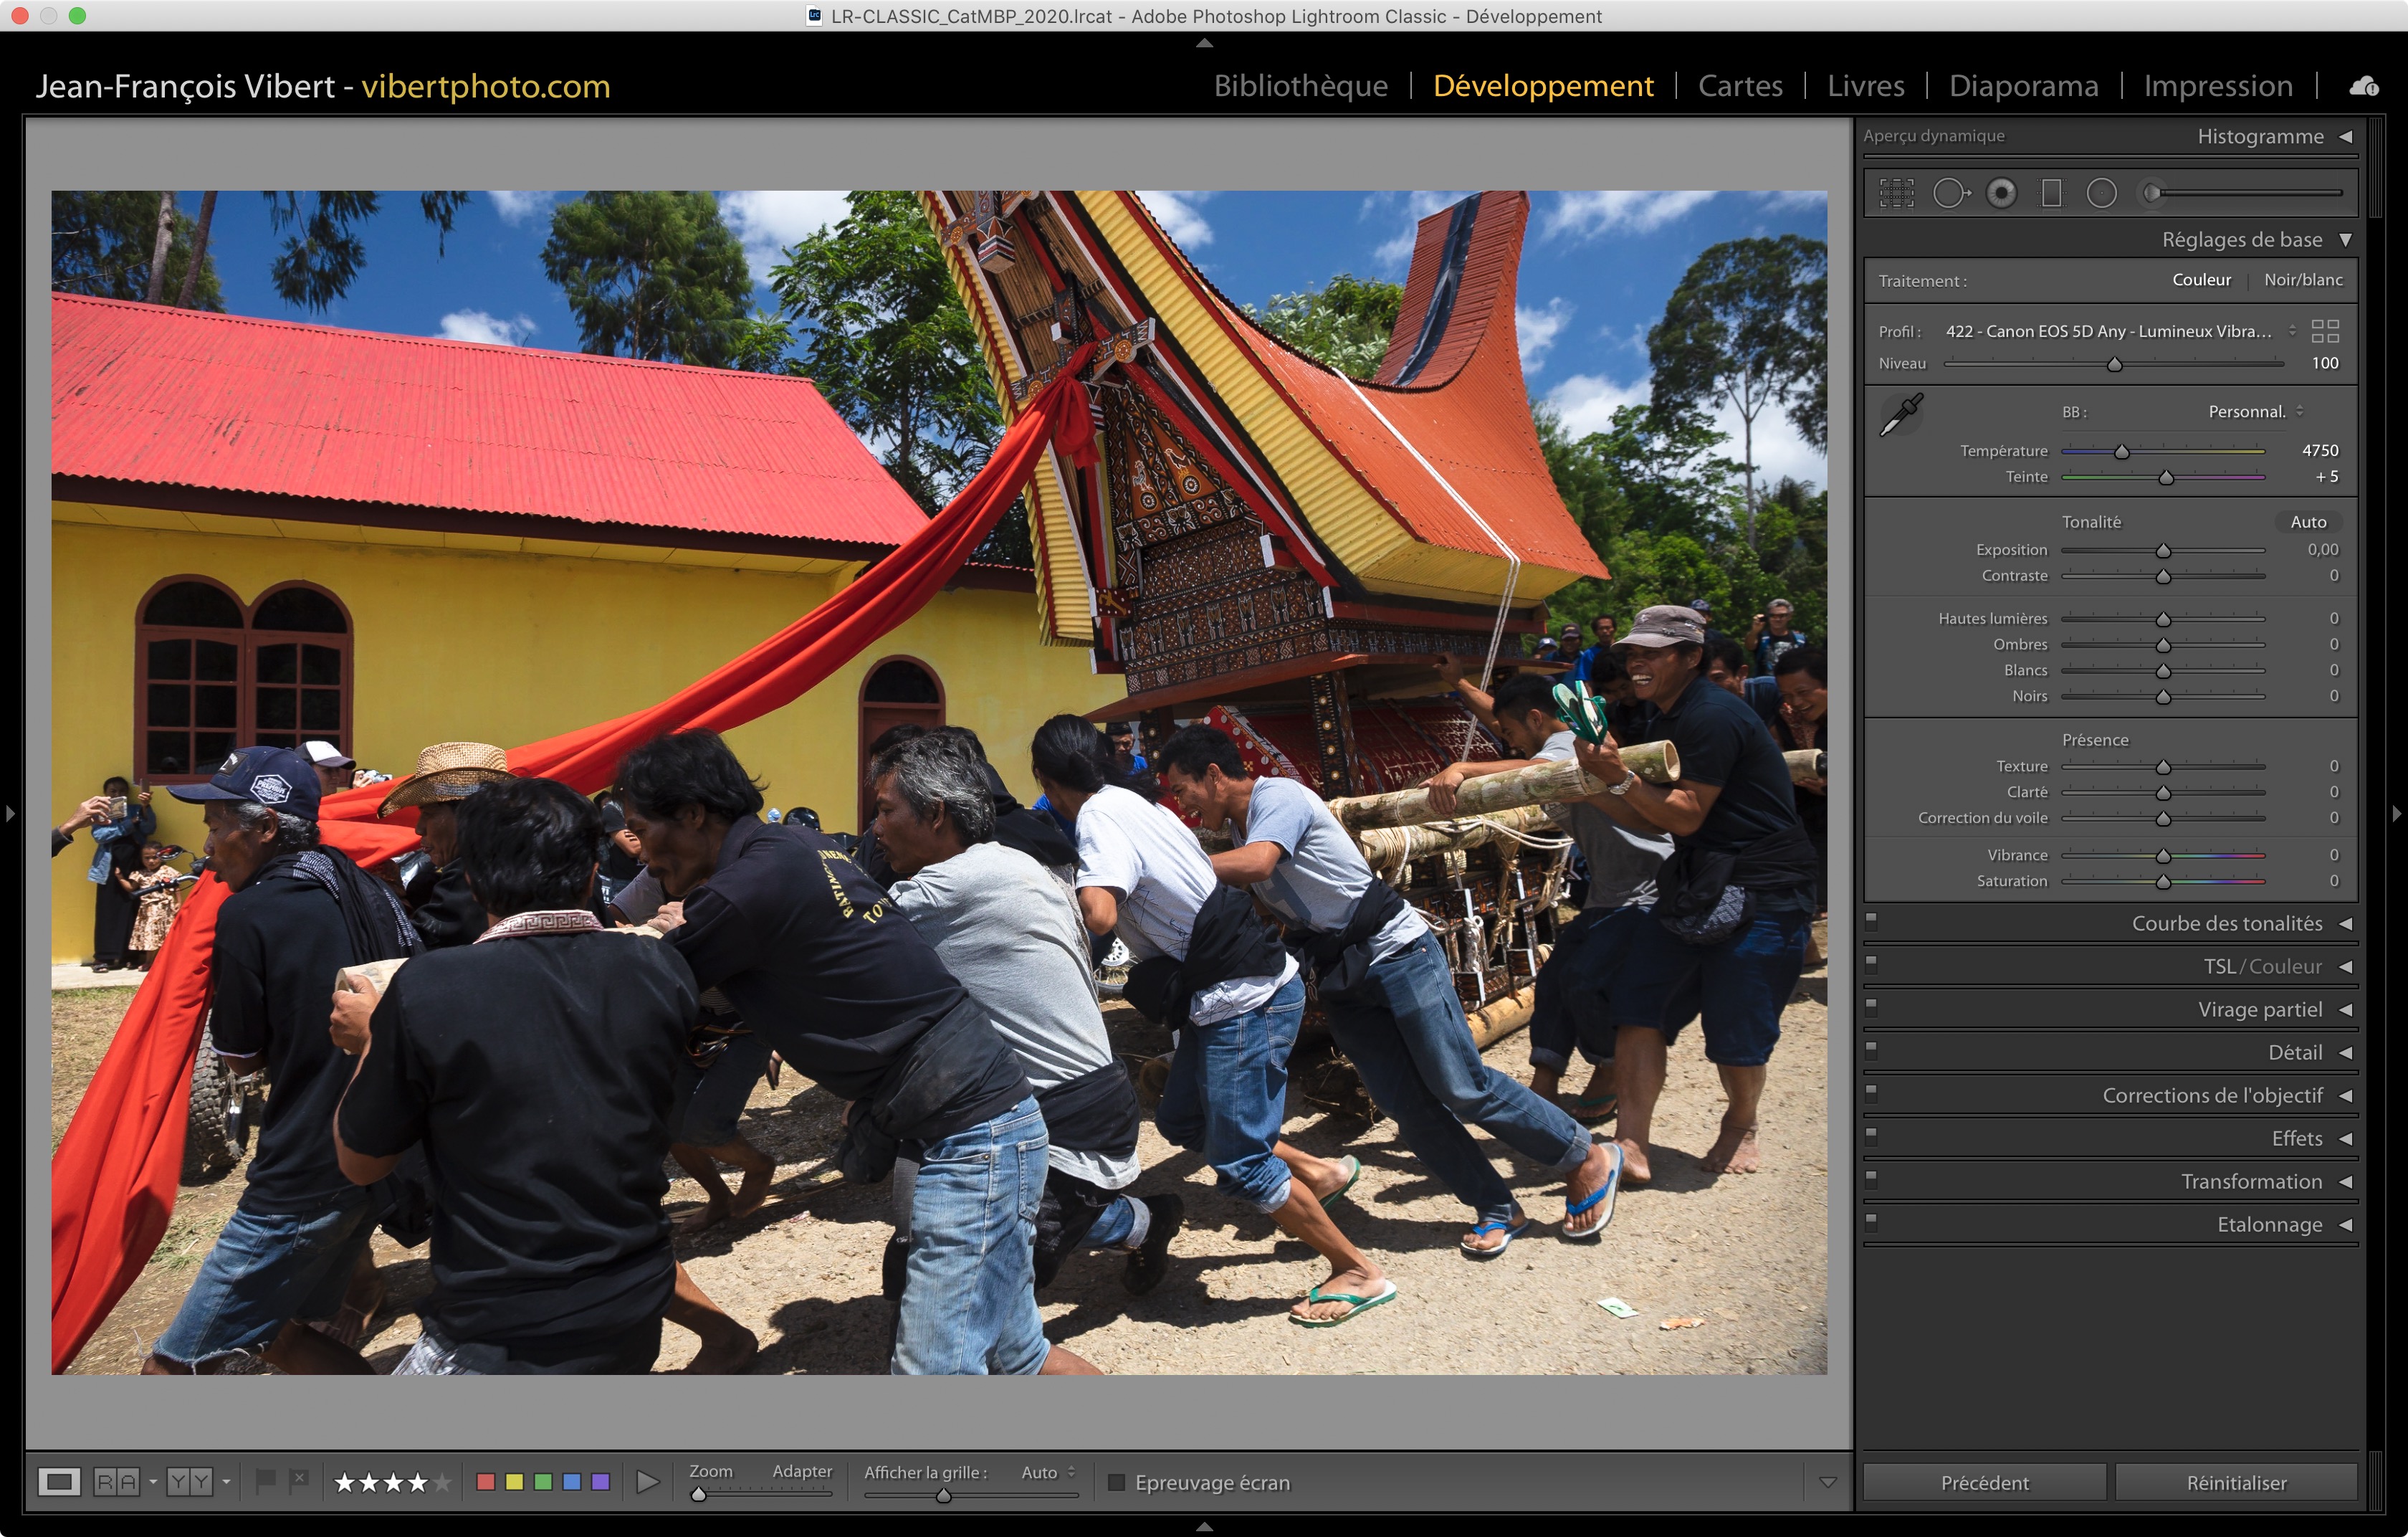Select the Crop Overlay tool
This screenshot has width=2408, height=1537.
[1896, 193]
